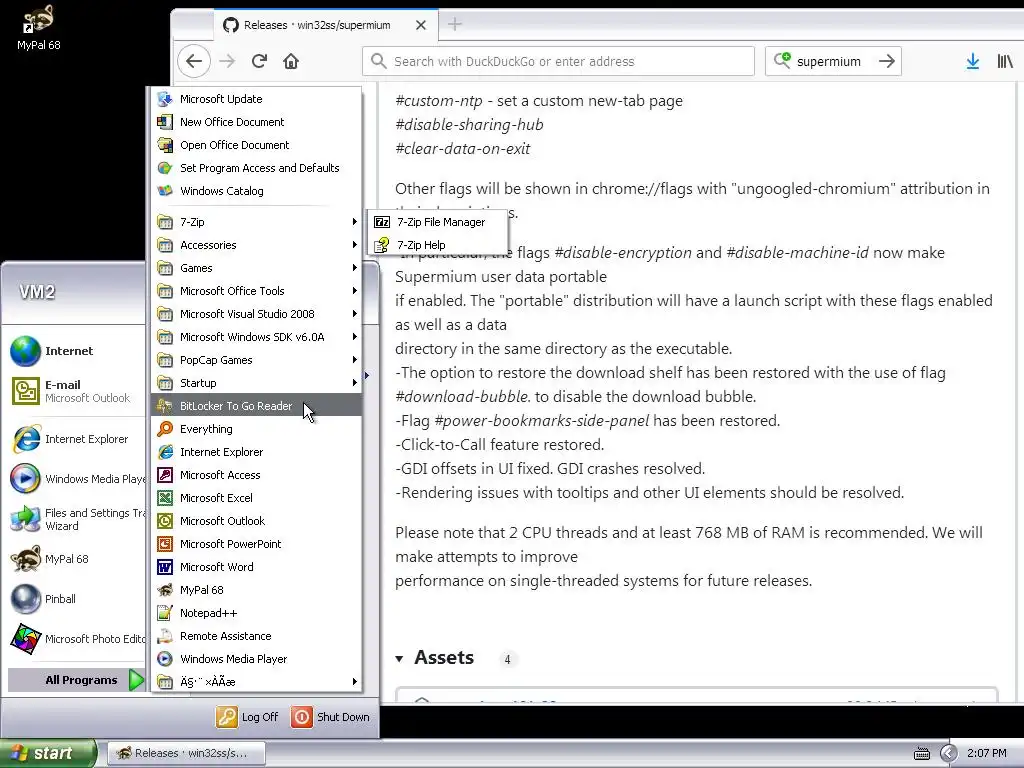This screenshot has width=1024, height=768.
Task: Show hidden tray icons chevron
Action: pos(948,754)
